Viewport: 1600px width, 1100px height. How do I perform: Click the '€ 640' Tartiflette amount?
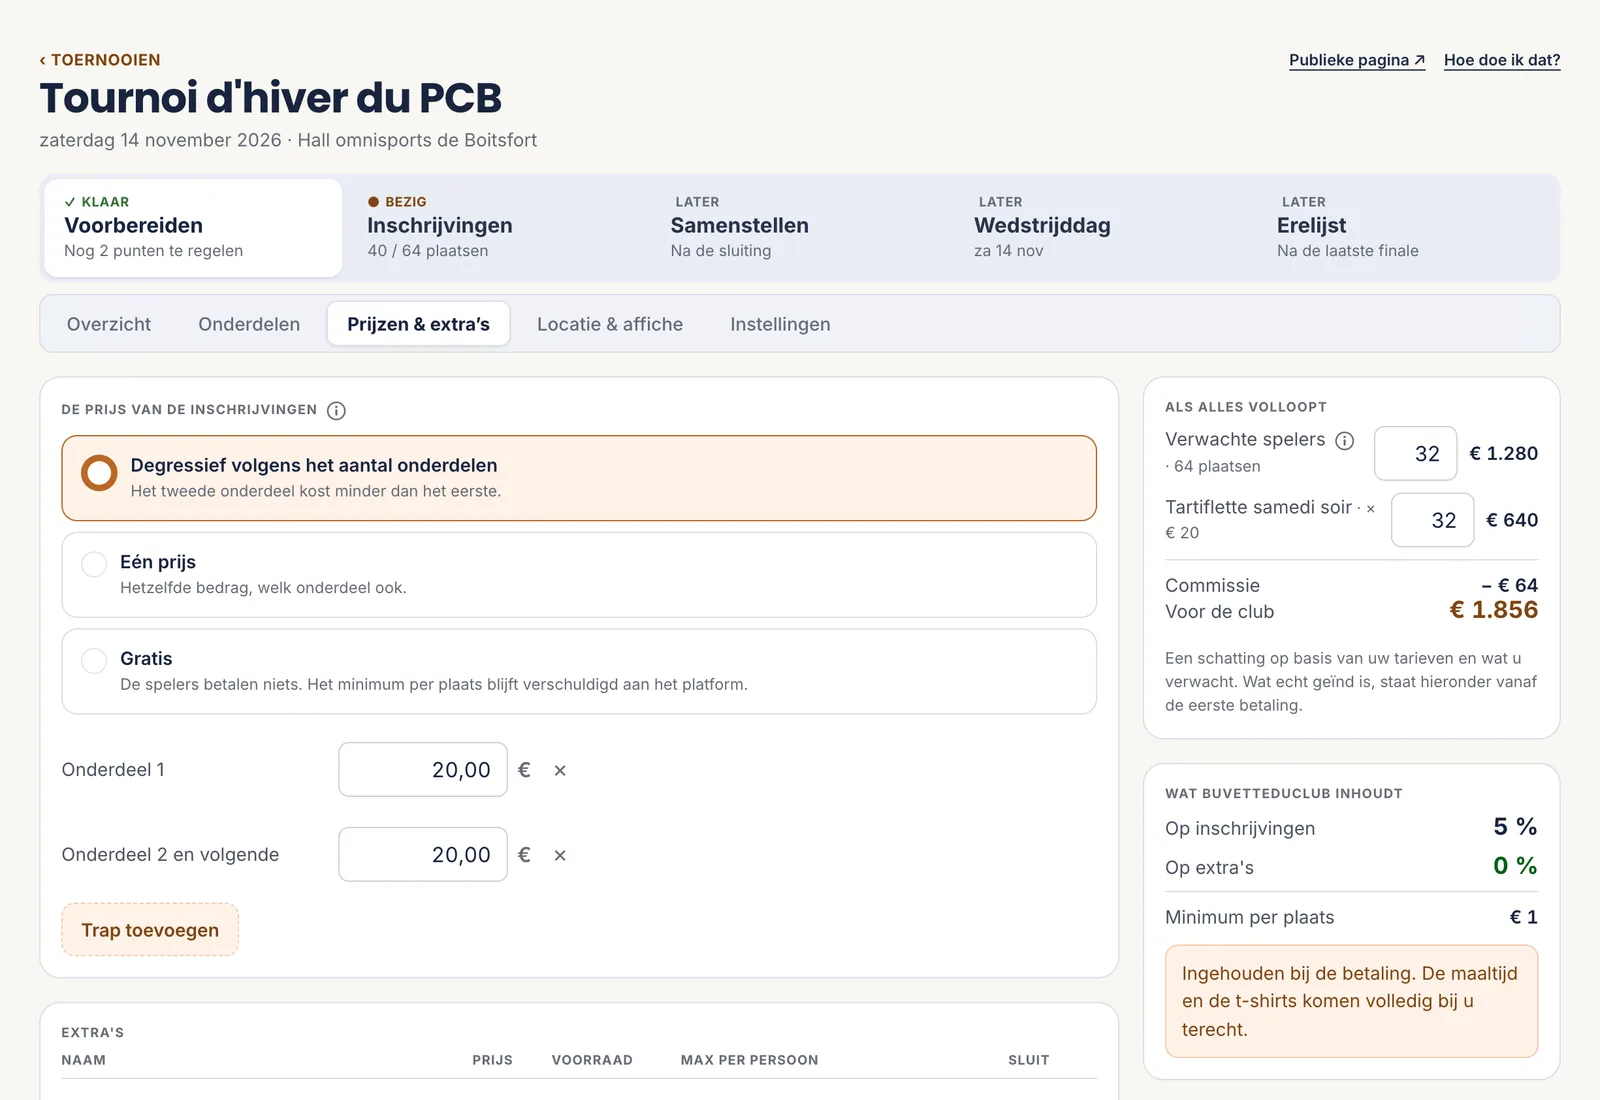point(1512,520)
